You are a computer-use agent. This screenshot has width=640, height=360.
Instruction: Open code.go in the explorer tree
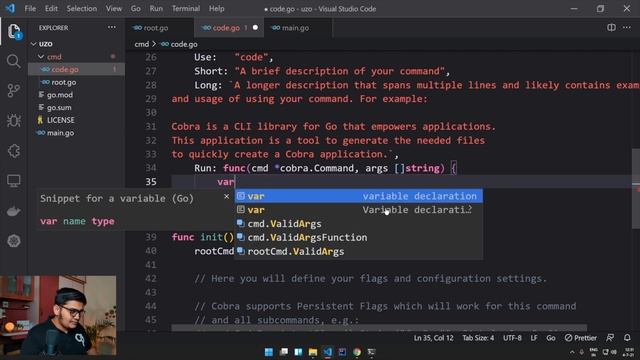pos(77,69)
